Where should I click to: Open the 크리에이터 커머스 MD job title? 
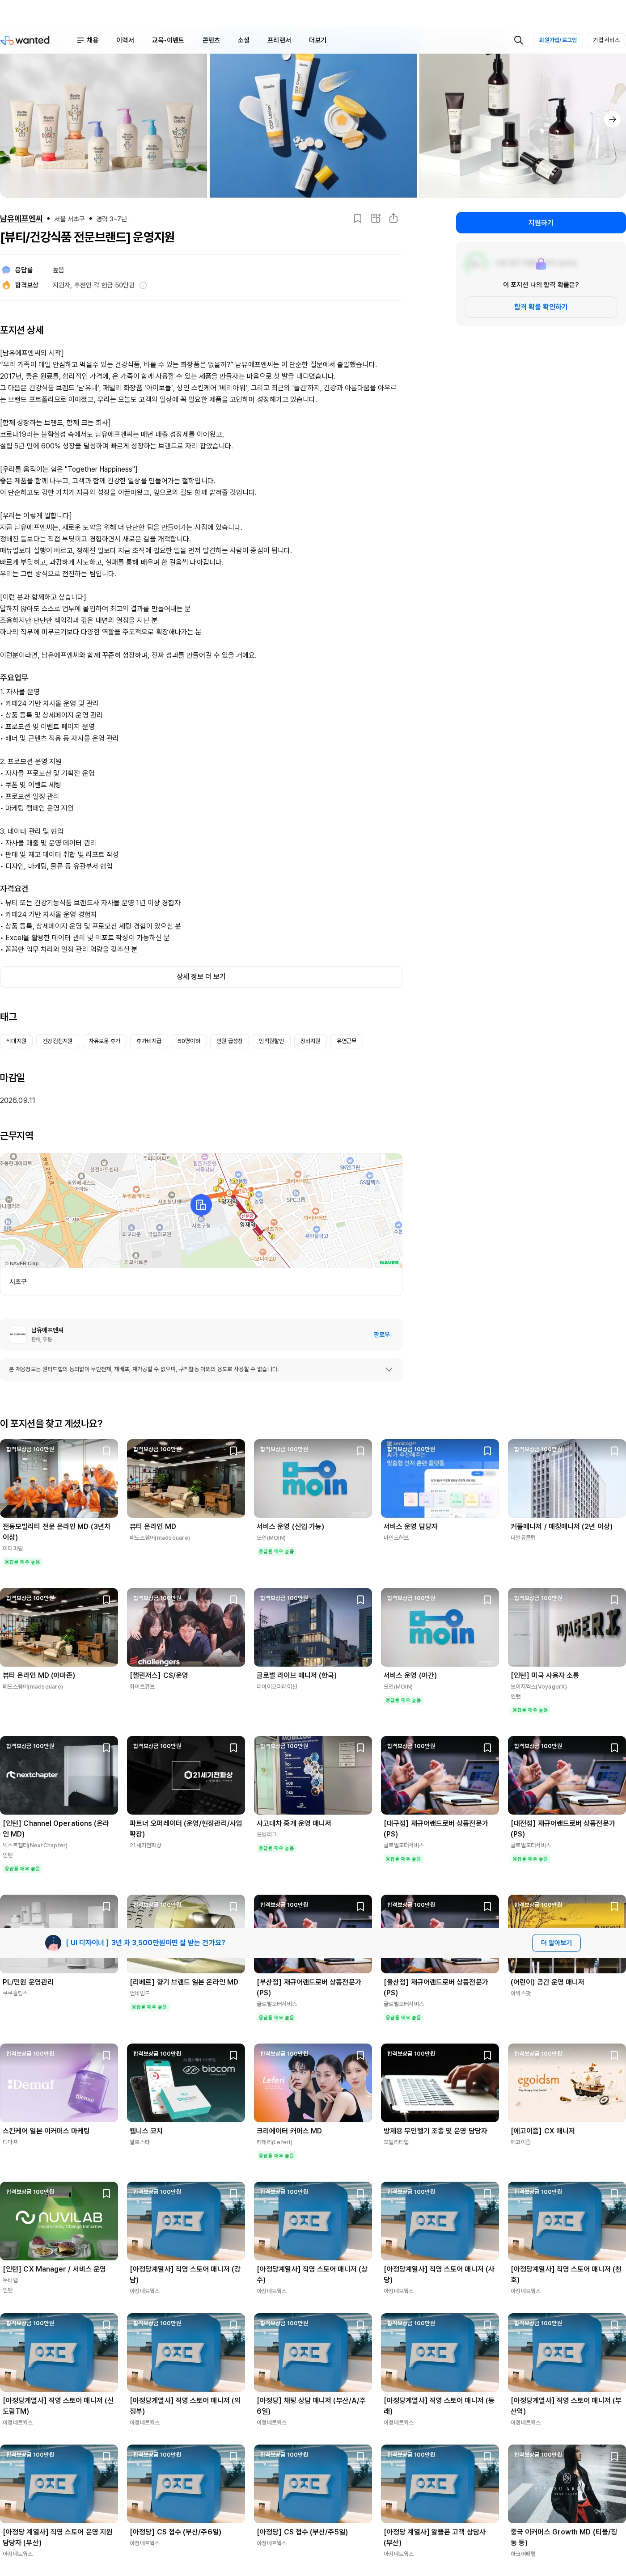tap(289, 2131)
